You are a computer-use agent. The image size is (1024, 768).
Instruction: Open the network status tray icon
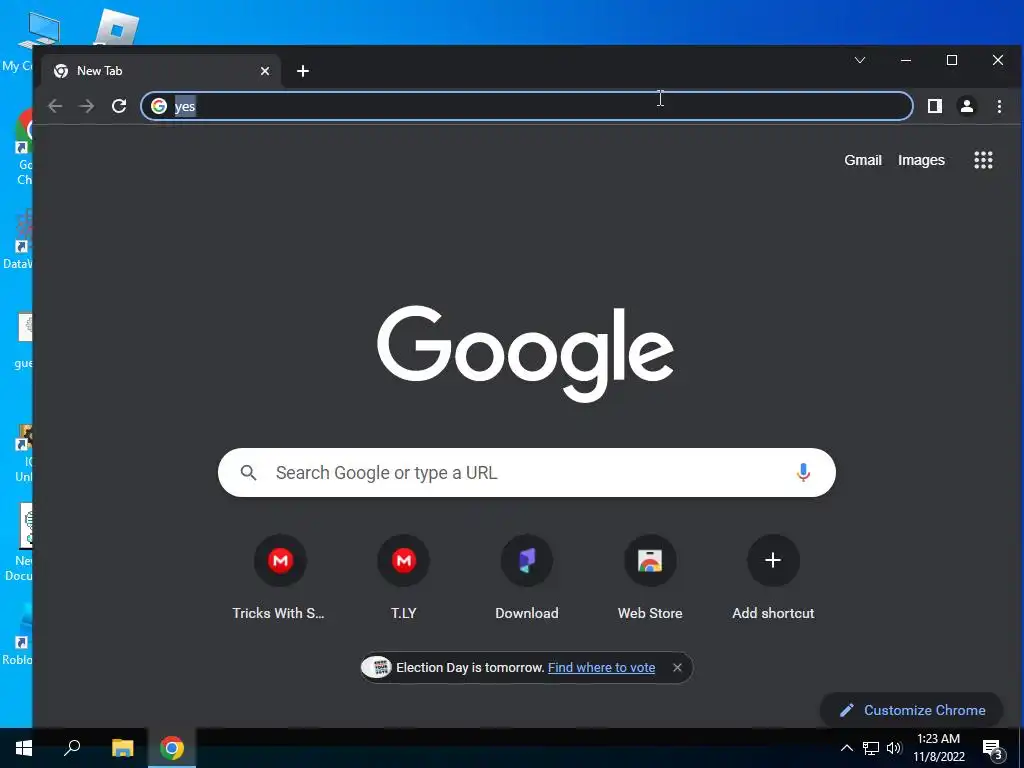click(x=871, y=748)
